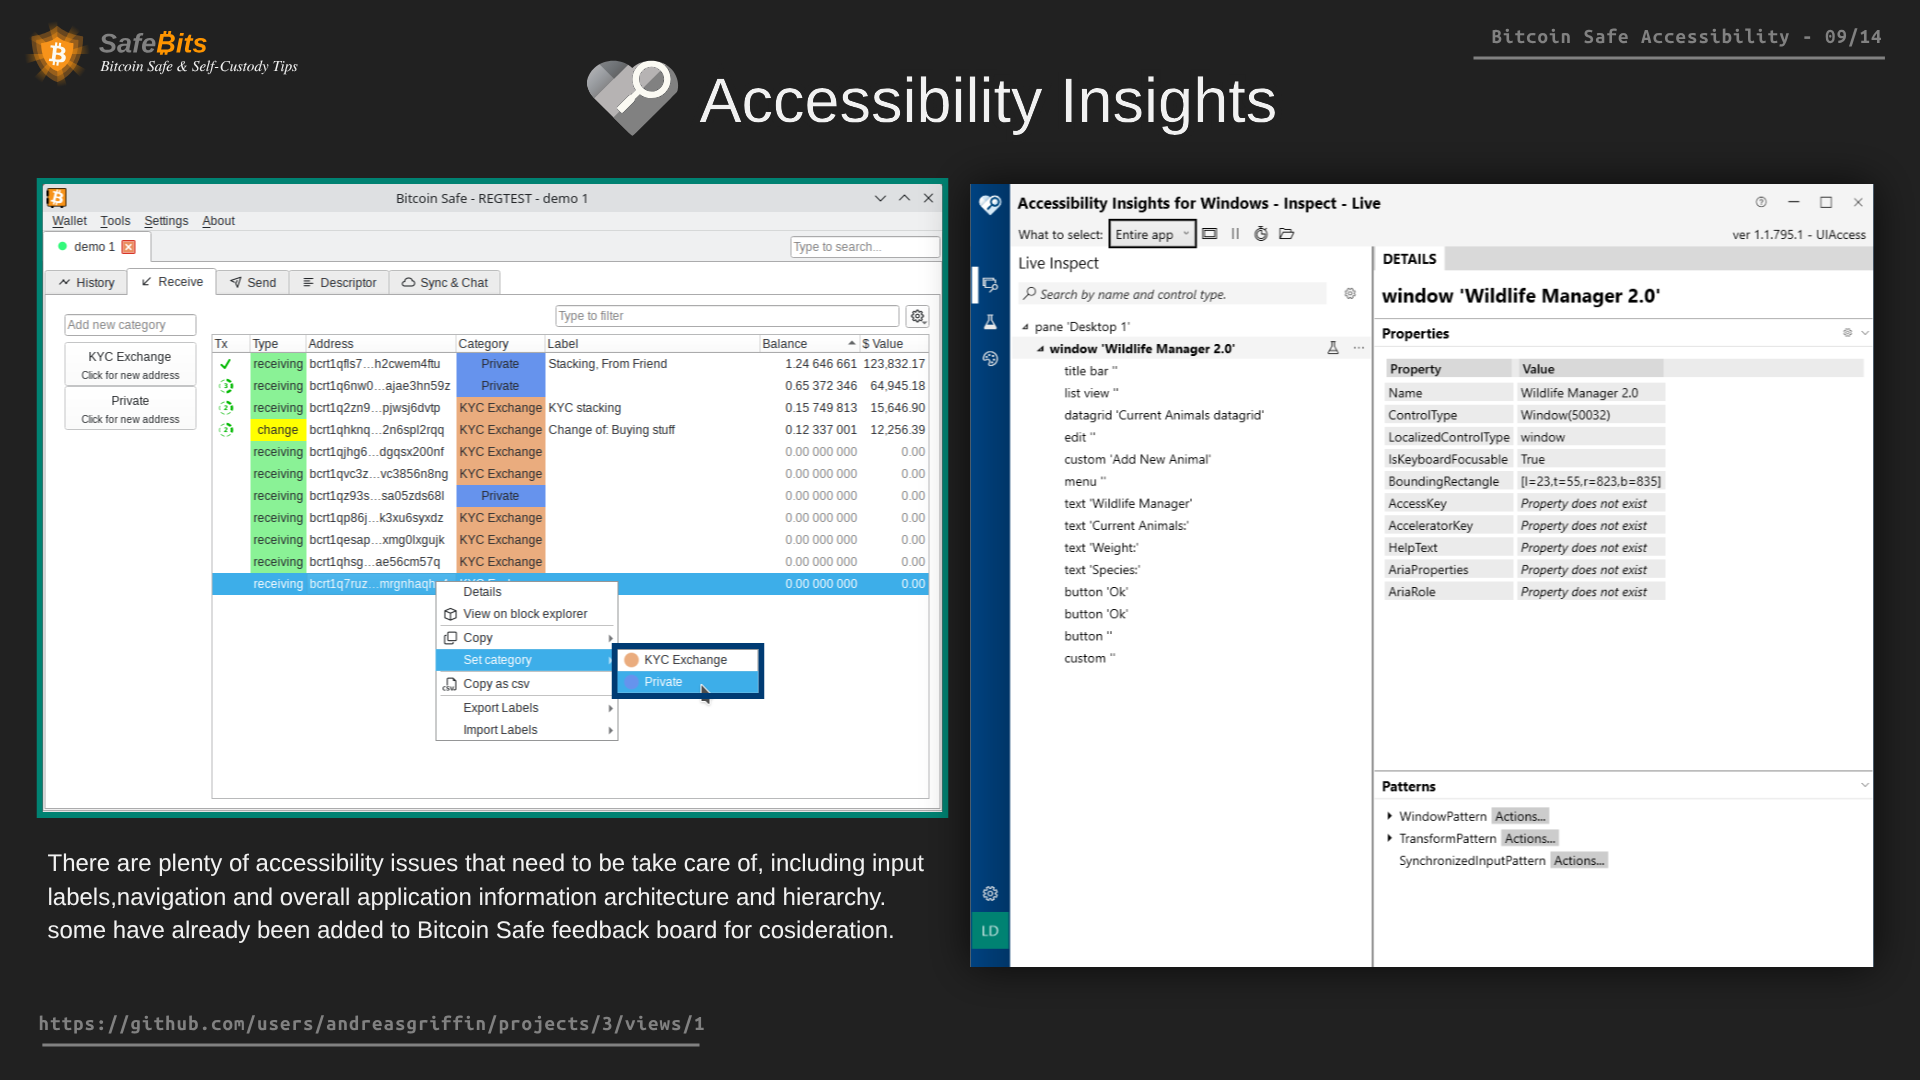Open the Tools menu

pos(115,221)
